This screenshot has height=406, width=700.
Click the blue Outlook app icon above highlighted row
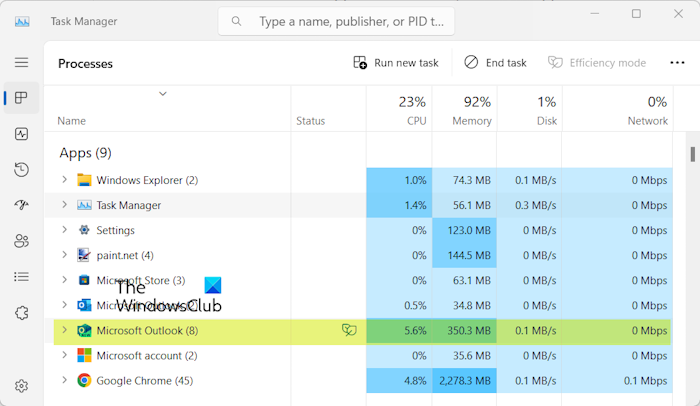coord(84,305)
